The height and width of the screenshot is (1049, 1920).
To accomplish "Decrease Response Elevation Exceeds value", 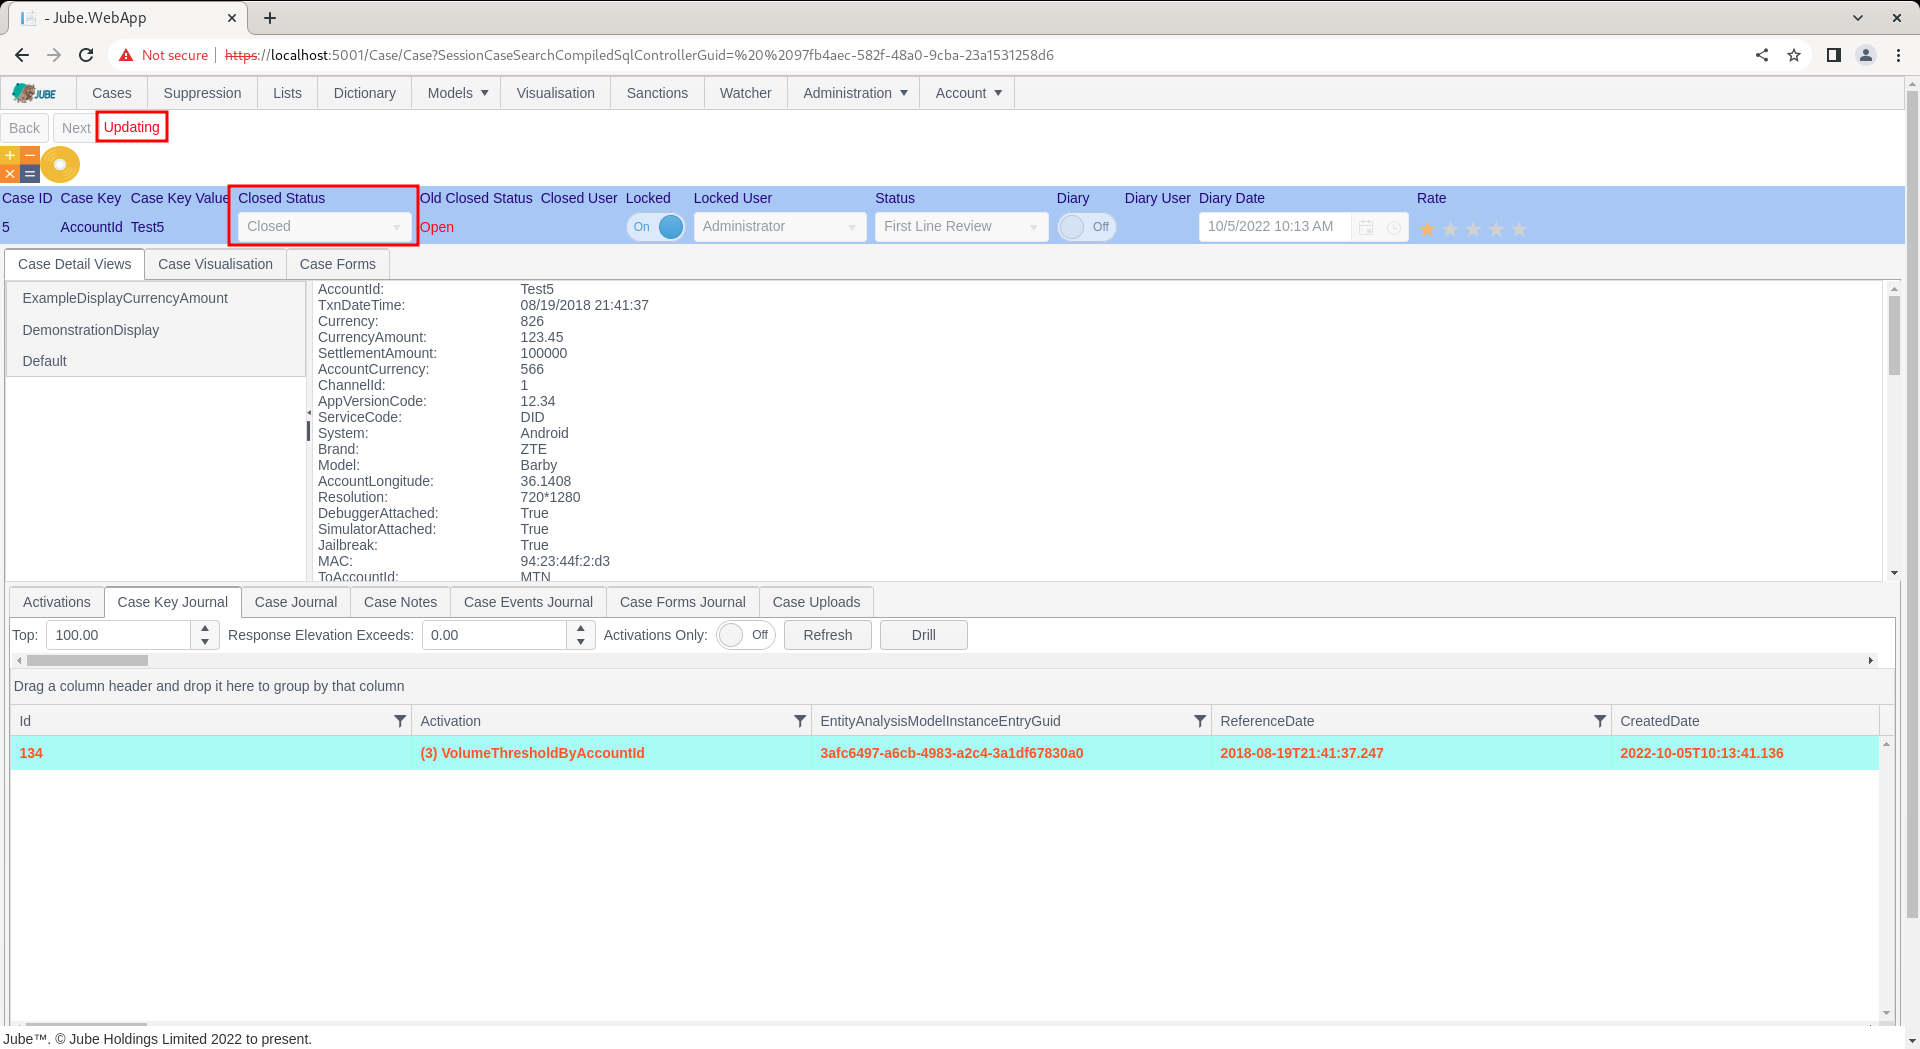I will pyautogui.click(x=581, y=642).
